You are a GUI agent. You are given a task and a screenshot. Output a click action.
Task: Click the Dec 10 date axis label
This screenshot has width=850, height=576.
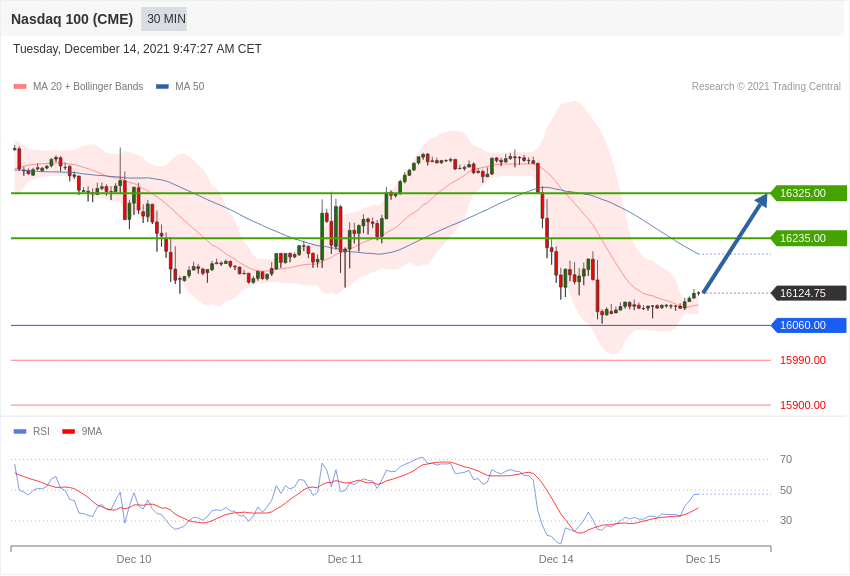coord(134,559)
